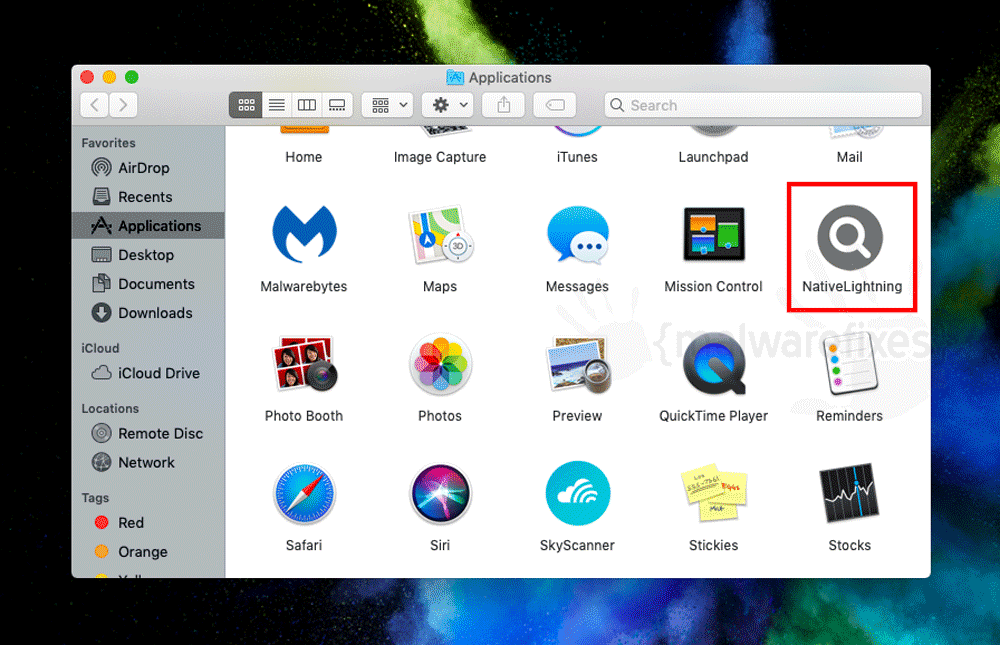Open the Reminders app icon
This screenshot has width=1000, height=645.
click(850, 364)
